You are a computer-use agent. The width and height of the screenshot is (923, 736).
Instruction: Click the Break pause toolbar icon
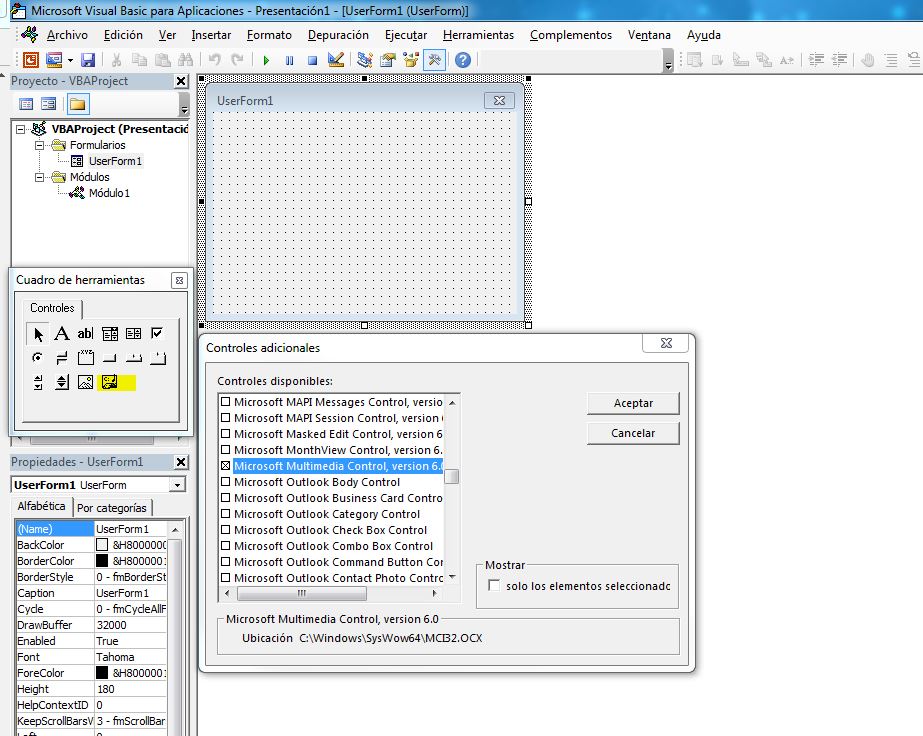pos(289,60)
